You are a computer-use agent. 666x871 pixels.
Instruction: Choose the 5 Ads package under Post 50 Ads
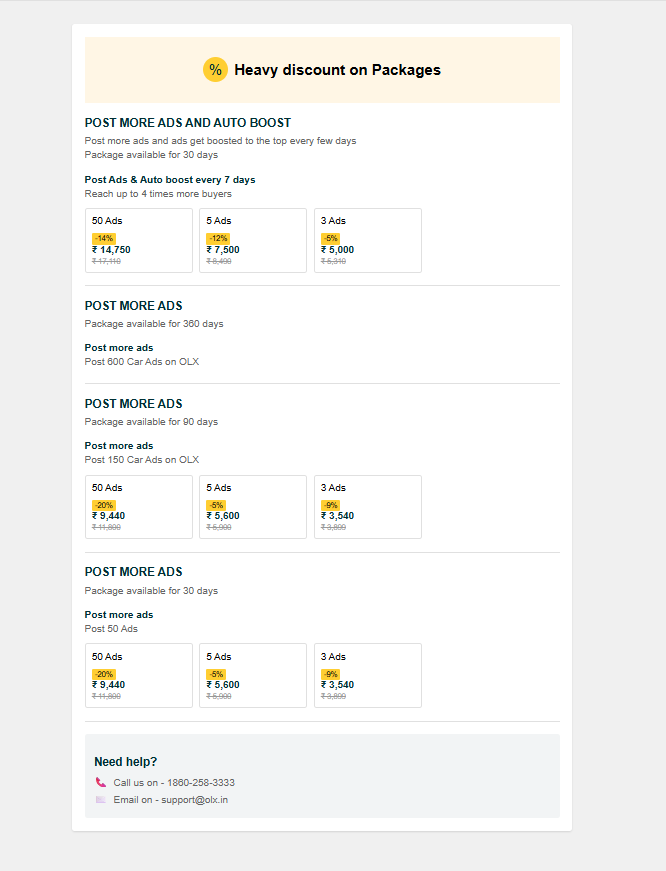pos(253,675)
